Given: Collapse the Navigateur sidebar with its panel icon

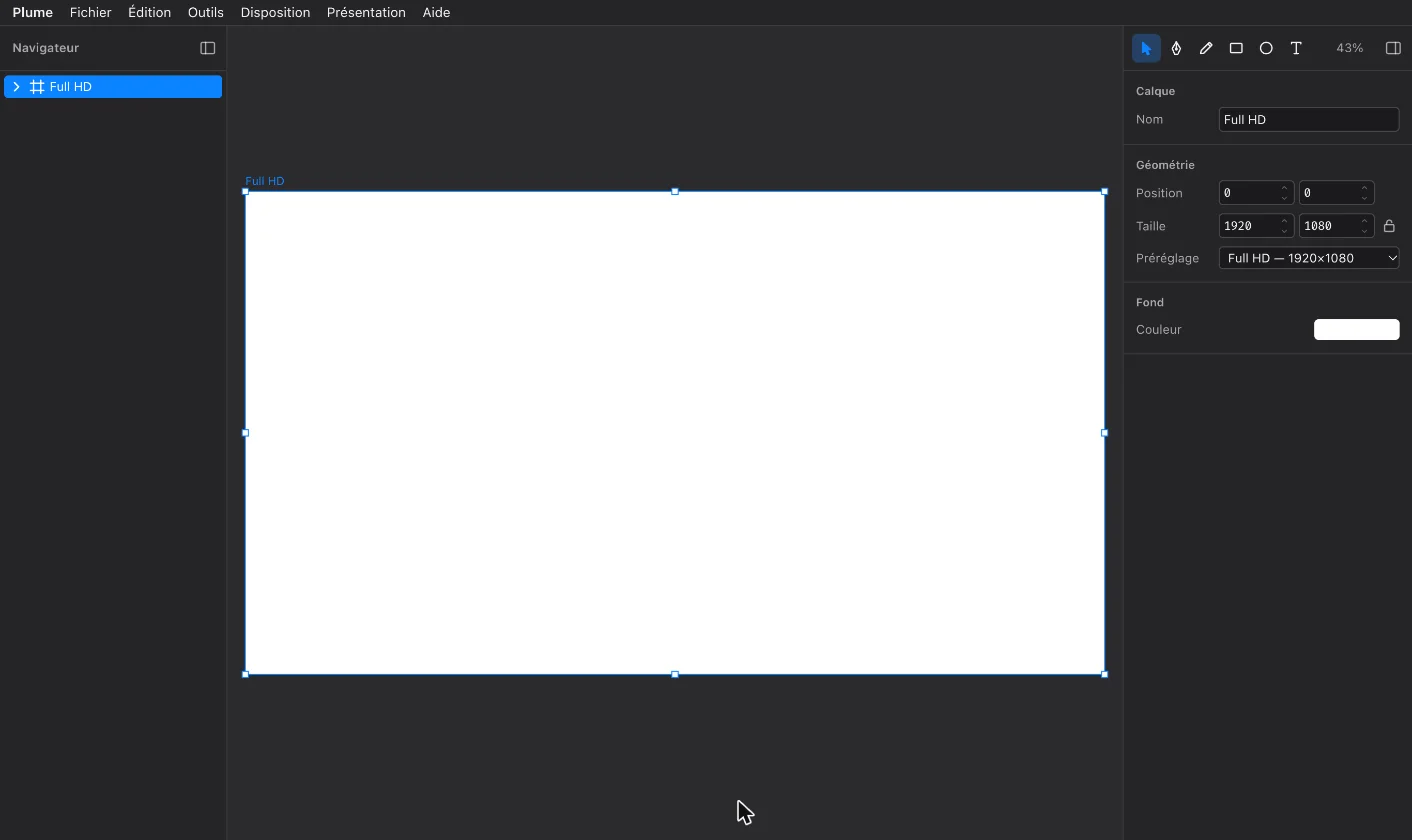Looking at the screenshot, I should click(208, 48).
